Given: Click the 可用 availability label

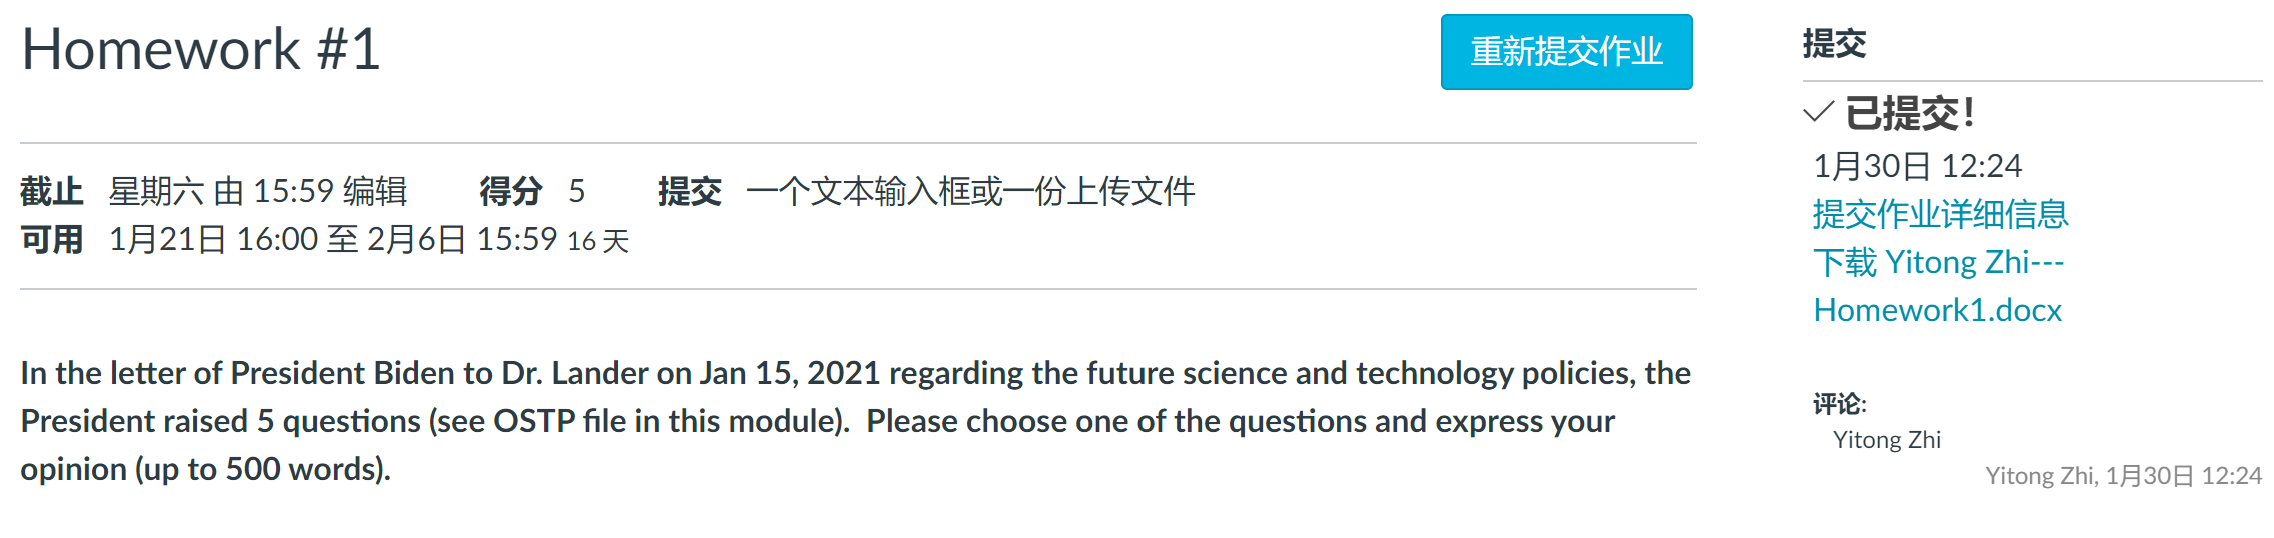Looking at the screenshot, I should [x=52, y=240].
